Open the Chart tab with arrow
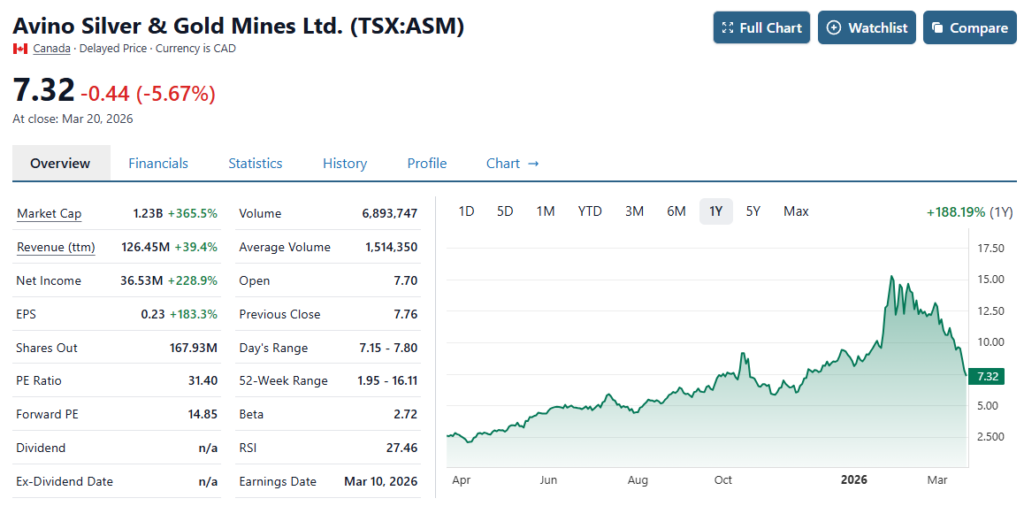 point(512,163)
